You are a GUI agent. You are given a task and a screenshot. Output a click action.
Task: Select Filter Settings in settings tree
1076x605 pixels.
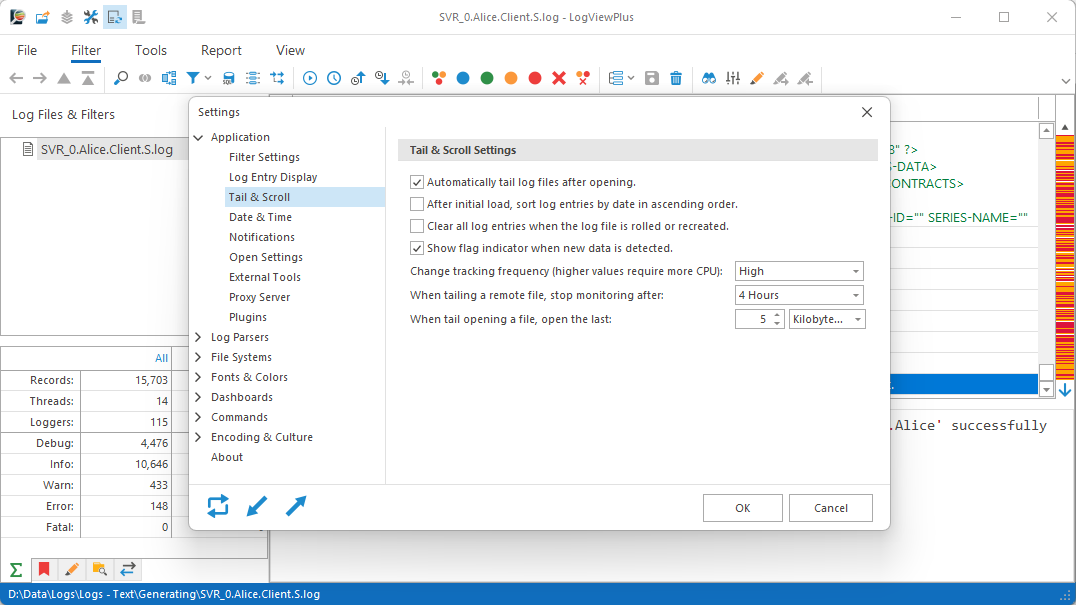[x=264, y=157]
